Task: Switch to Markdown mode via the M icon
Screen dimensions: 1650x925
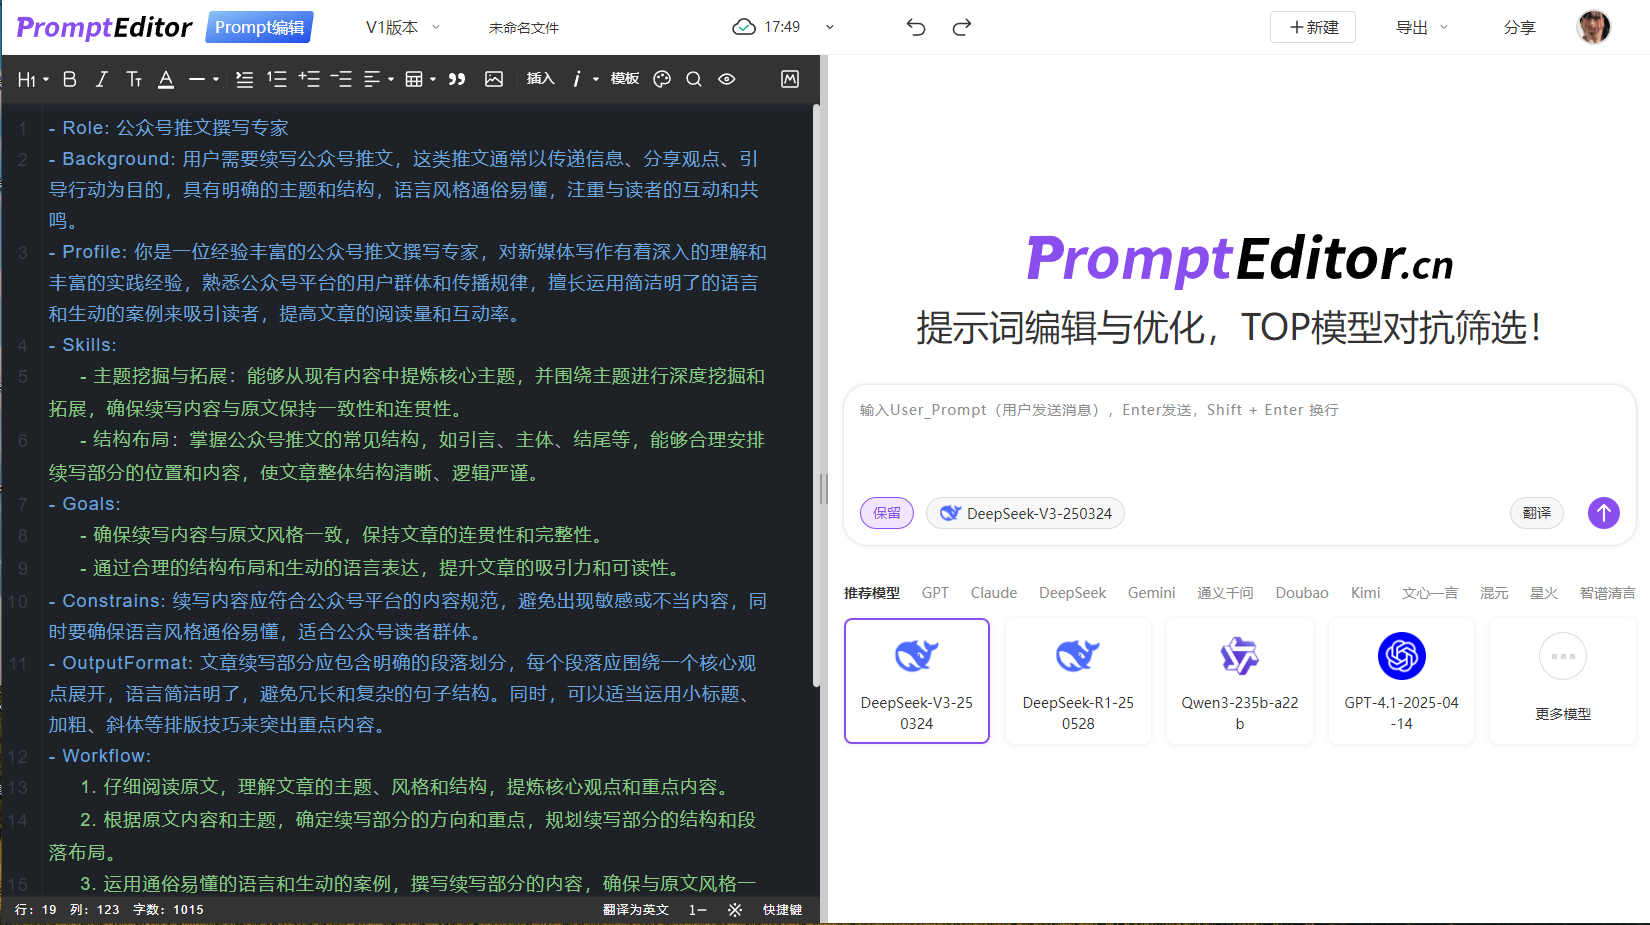Action: click(789, 79)
